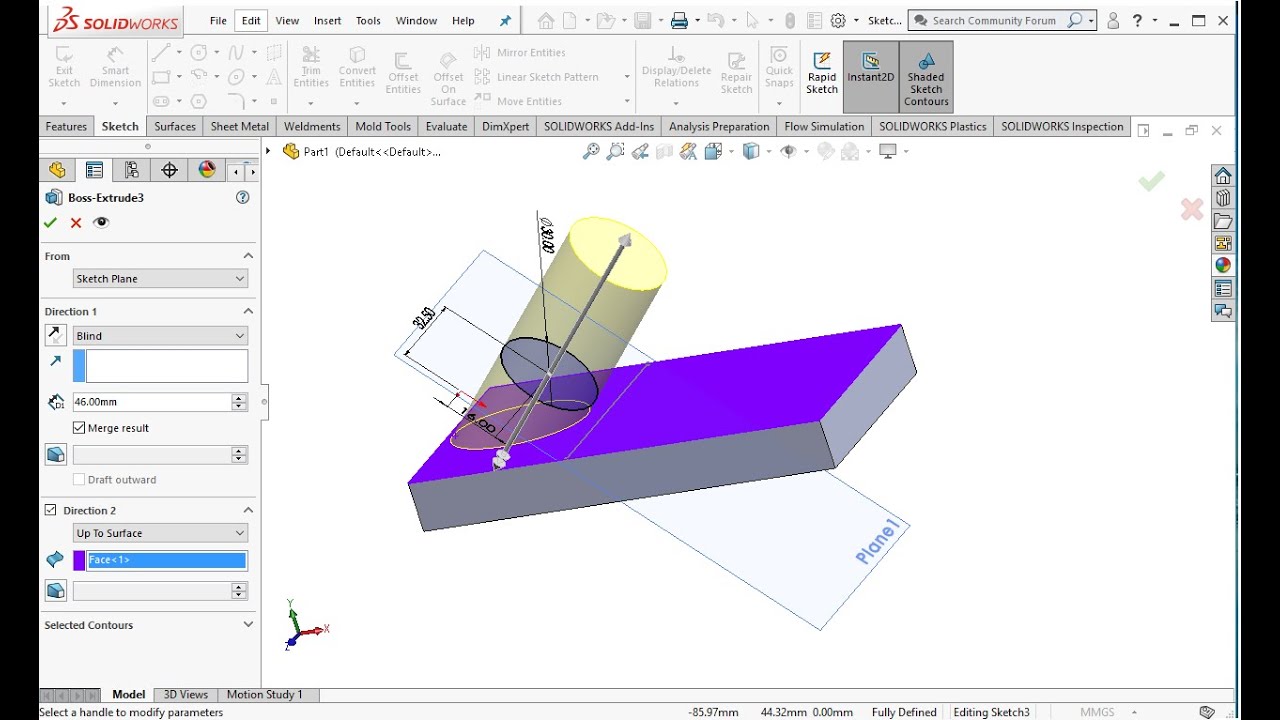Toggle the Direction 2 checkbox
1280x720 pixels.
coord(51,510)
